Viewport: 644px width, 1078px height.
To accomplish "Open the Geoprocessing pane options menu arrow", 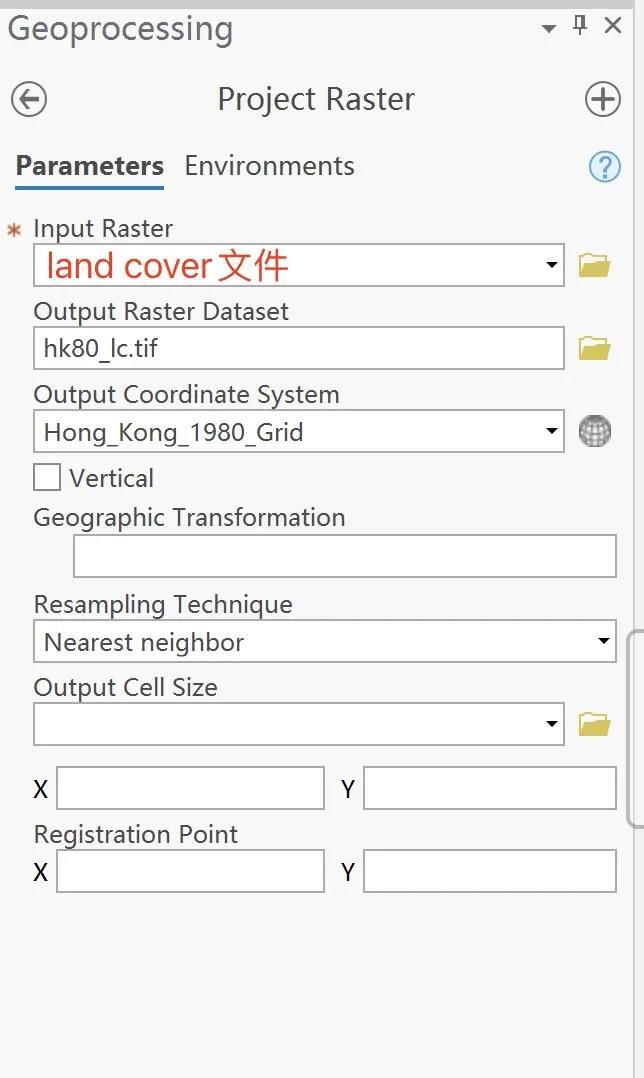I will 548,28.
